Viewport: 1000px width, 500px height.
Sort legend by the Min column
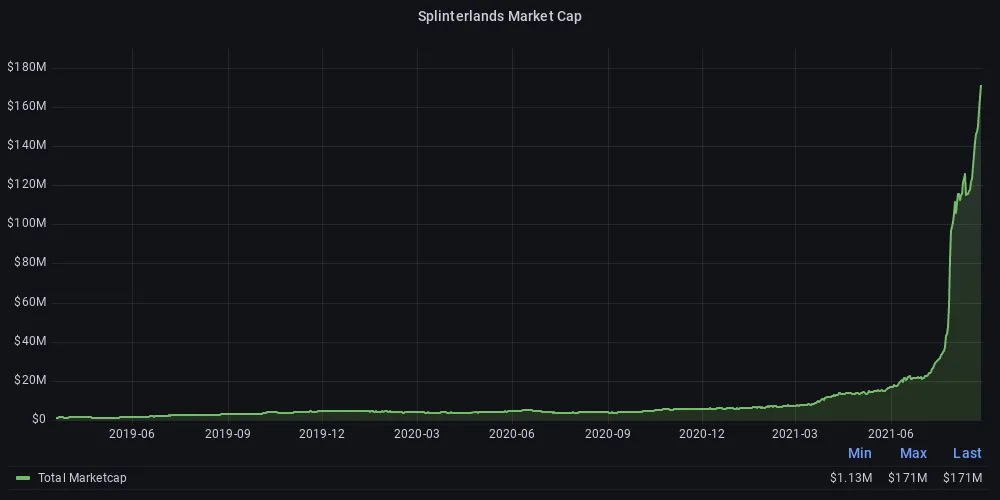click(859, 453)
